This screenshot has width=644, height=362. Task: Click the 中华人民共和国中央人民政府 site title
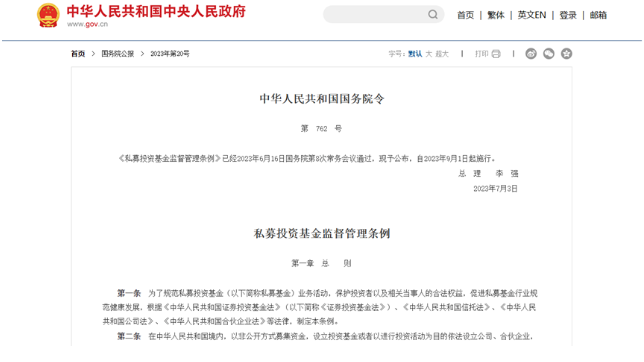click(156, 12)
